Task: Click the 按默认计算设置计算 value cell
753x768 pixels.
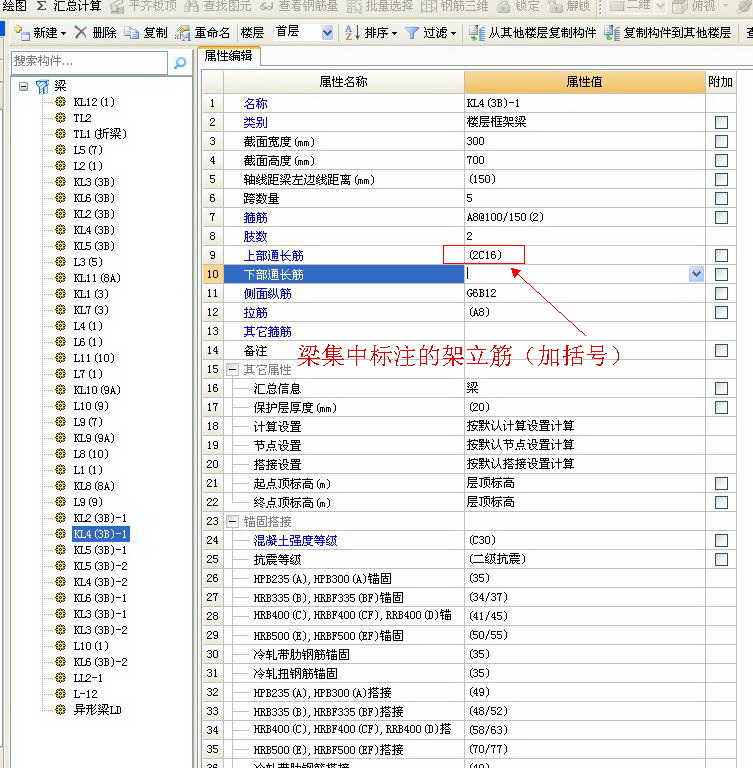Action: click(584, 426)
